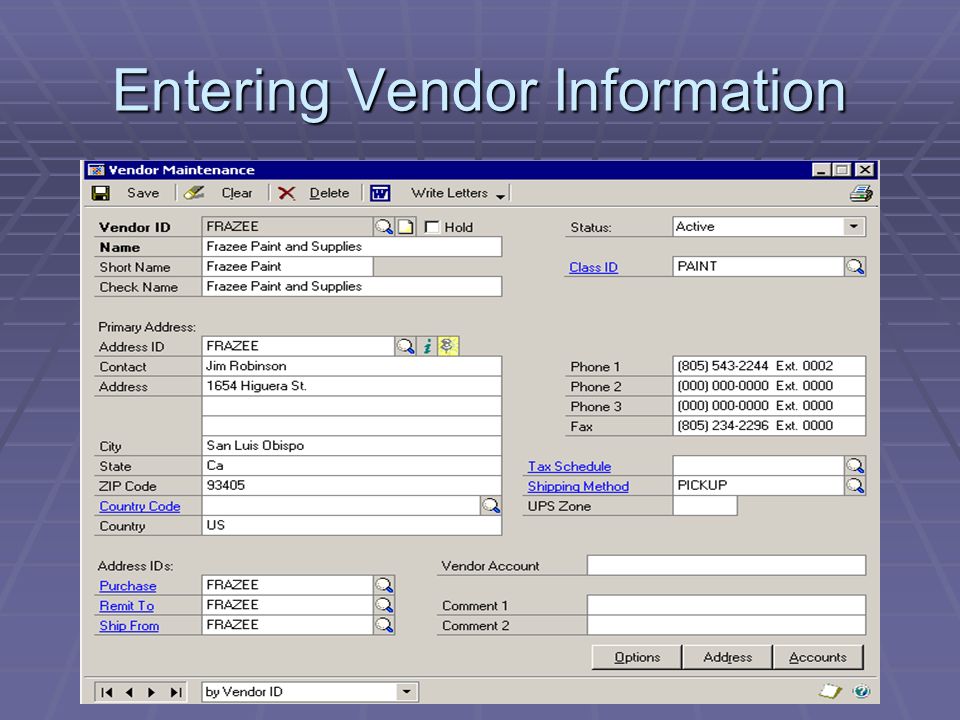Click the City field San Luis Obispo
Viewport: 960px width, 720px height.
[351, 446]
